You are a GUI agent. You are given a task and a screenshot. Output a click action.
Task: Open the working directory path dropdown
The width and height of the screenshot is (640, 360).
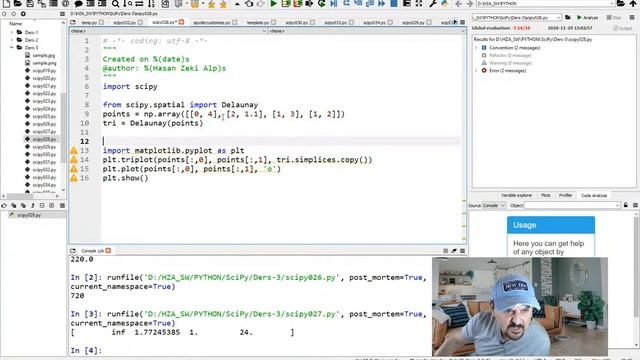click(612, 4)
